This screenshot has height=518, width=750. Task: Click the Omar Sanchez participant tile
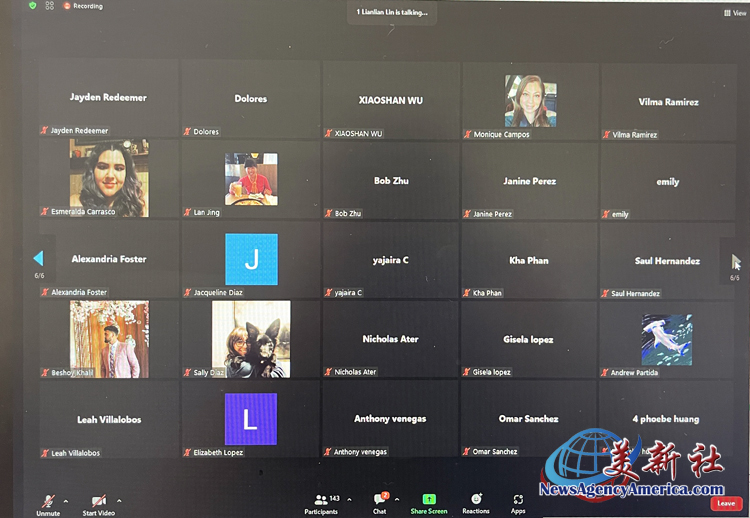point(528,419)
